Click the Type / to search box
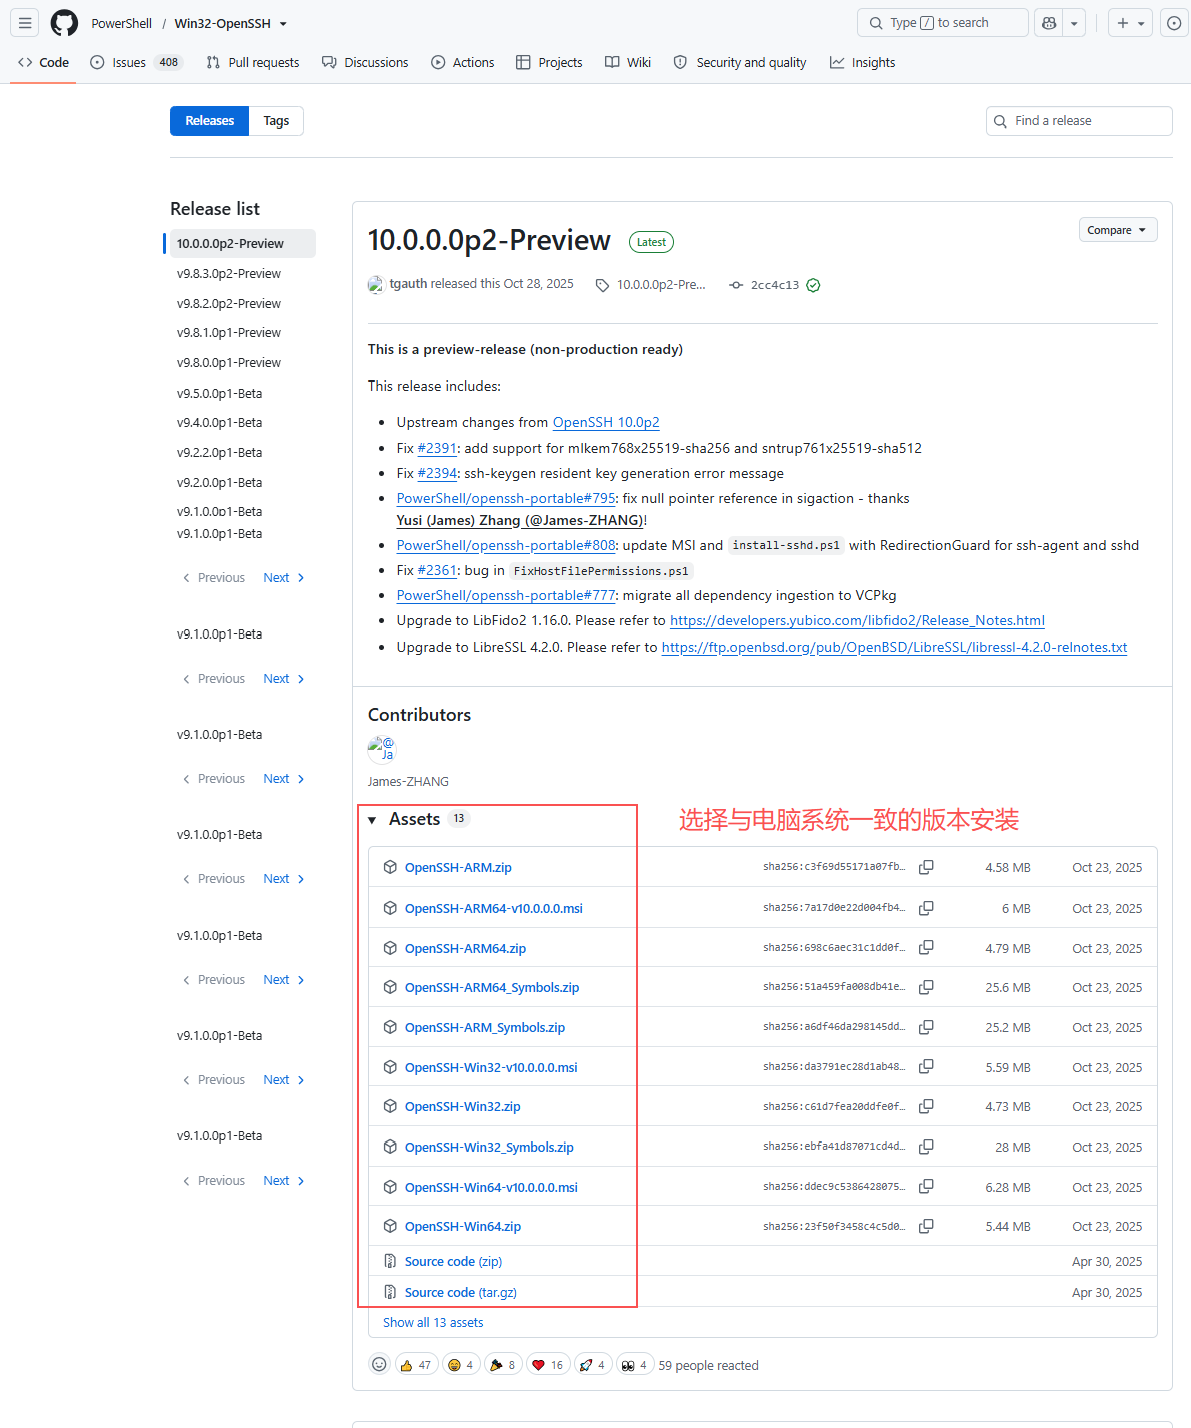Viewport: 1191px width, 1428px height. pos(942,23)
